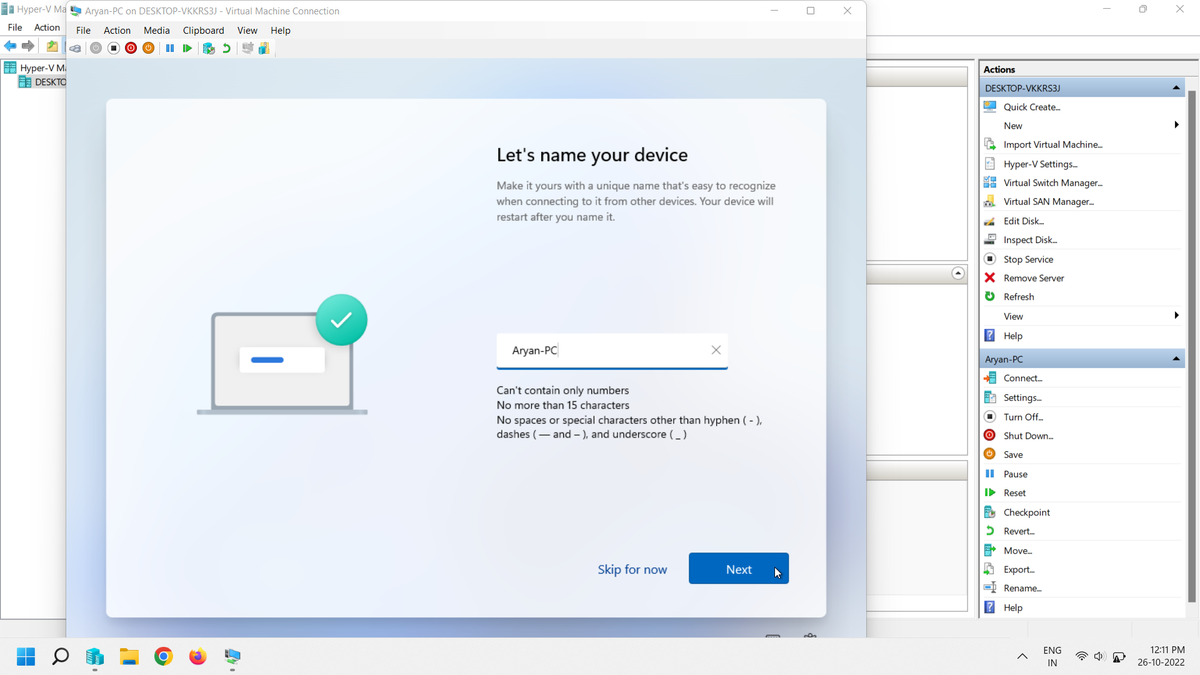Click the green Reset toolbar icon

click(187, 48)
